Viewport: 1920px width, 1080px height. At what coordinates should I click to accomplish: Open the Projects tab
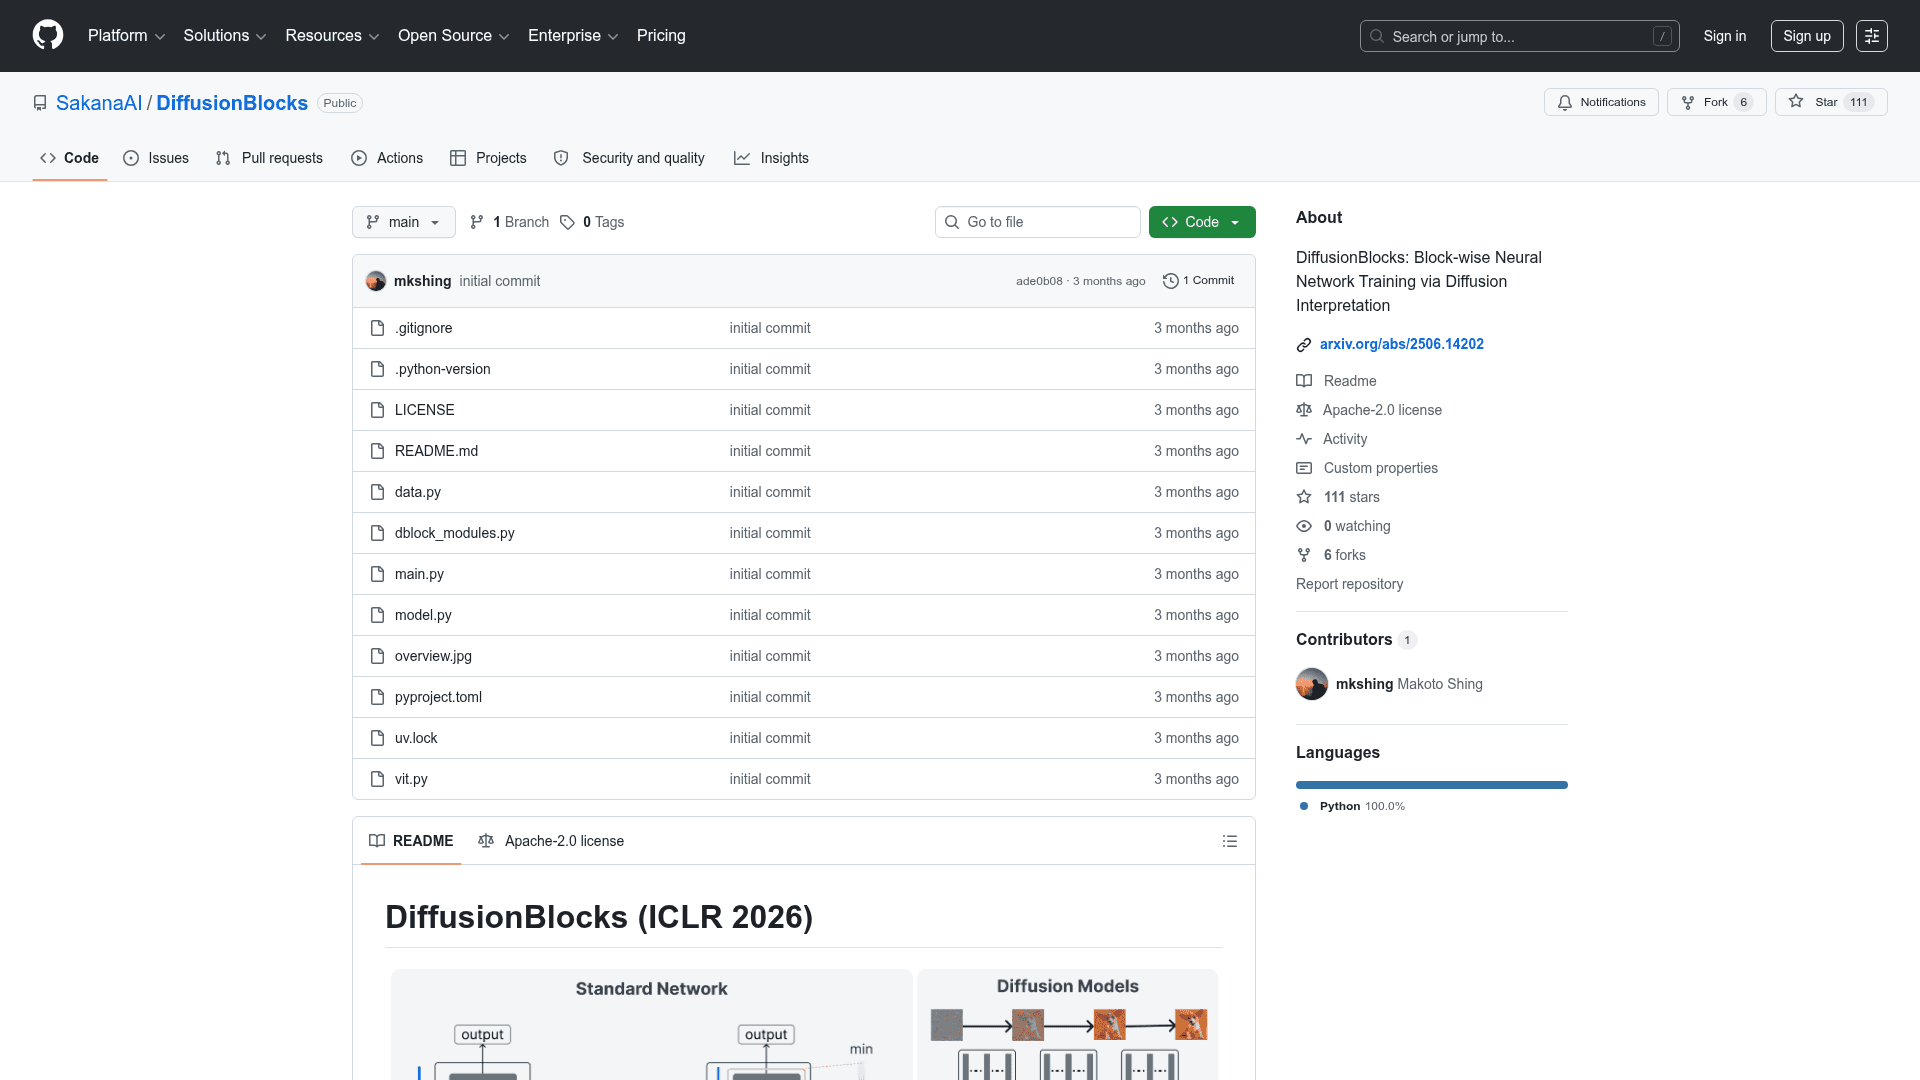point(488,158)
